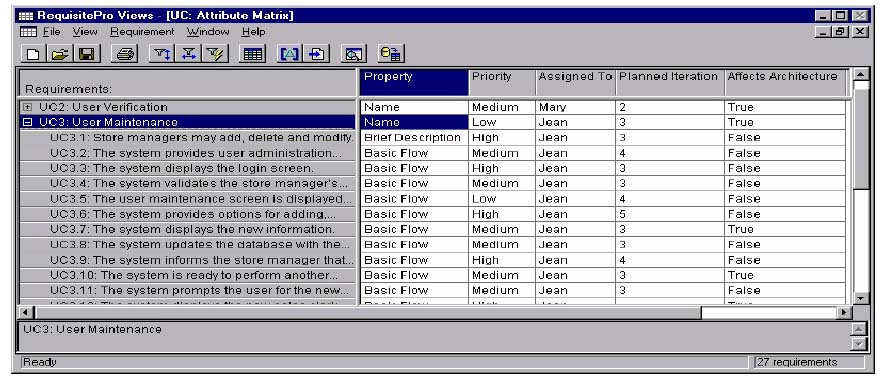Click the Property column header
Screen dimensions: 882x378
pos(414,83)
